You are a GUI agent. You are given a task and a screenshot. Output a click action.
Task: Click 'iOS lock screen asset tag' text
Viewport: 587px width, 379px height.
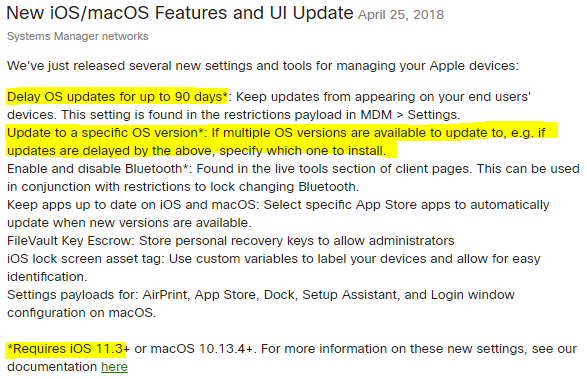[x=85, y=259]
